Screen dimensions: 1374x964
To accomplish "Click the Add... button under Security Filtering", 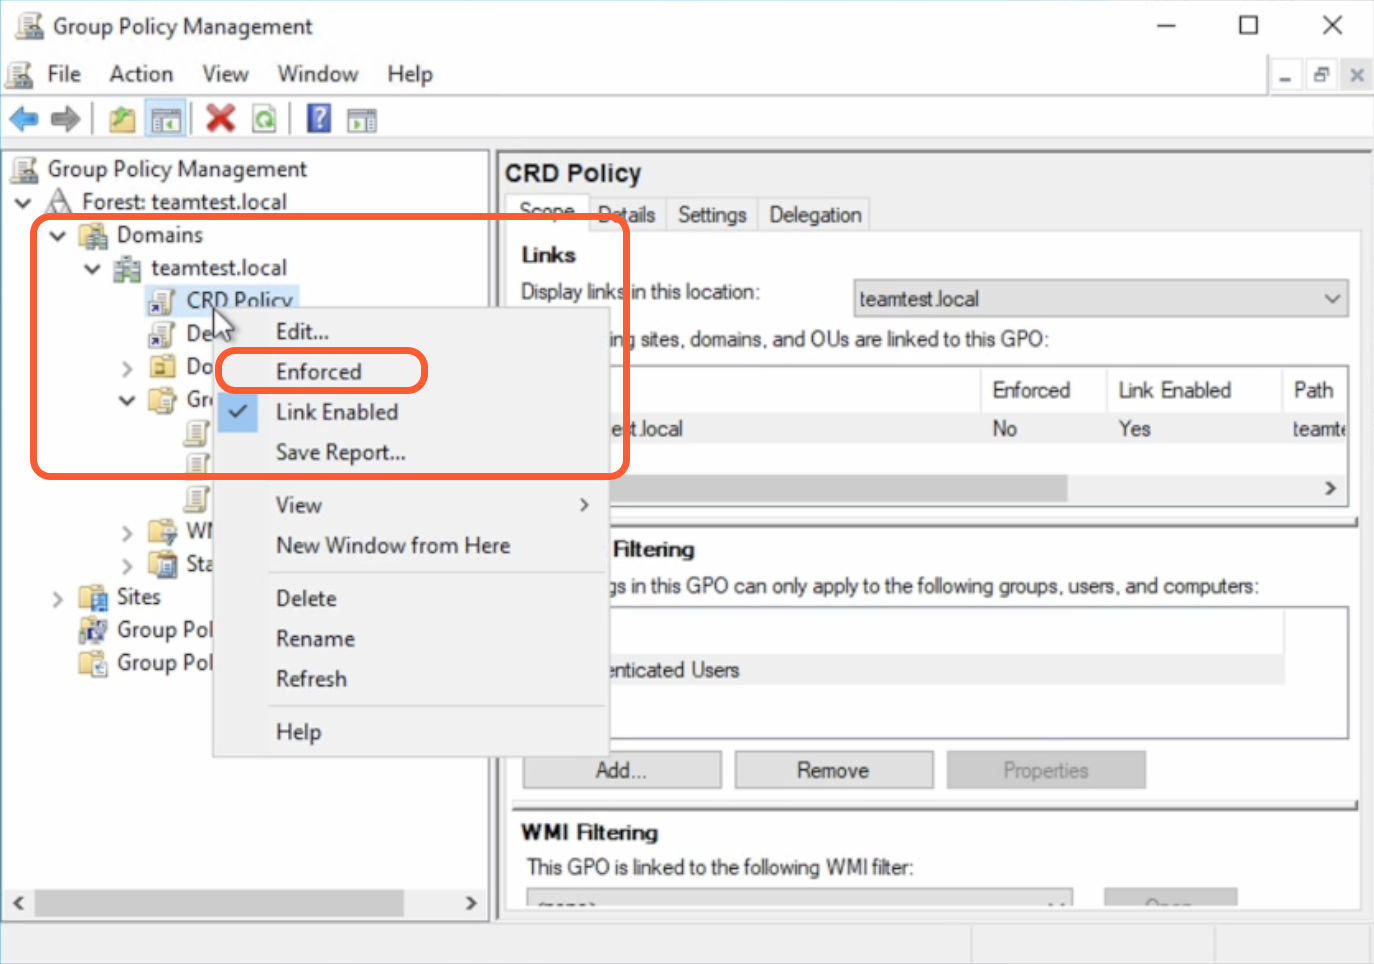I will tap(621, 770).
